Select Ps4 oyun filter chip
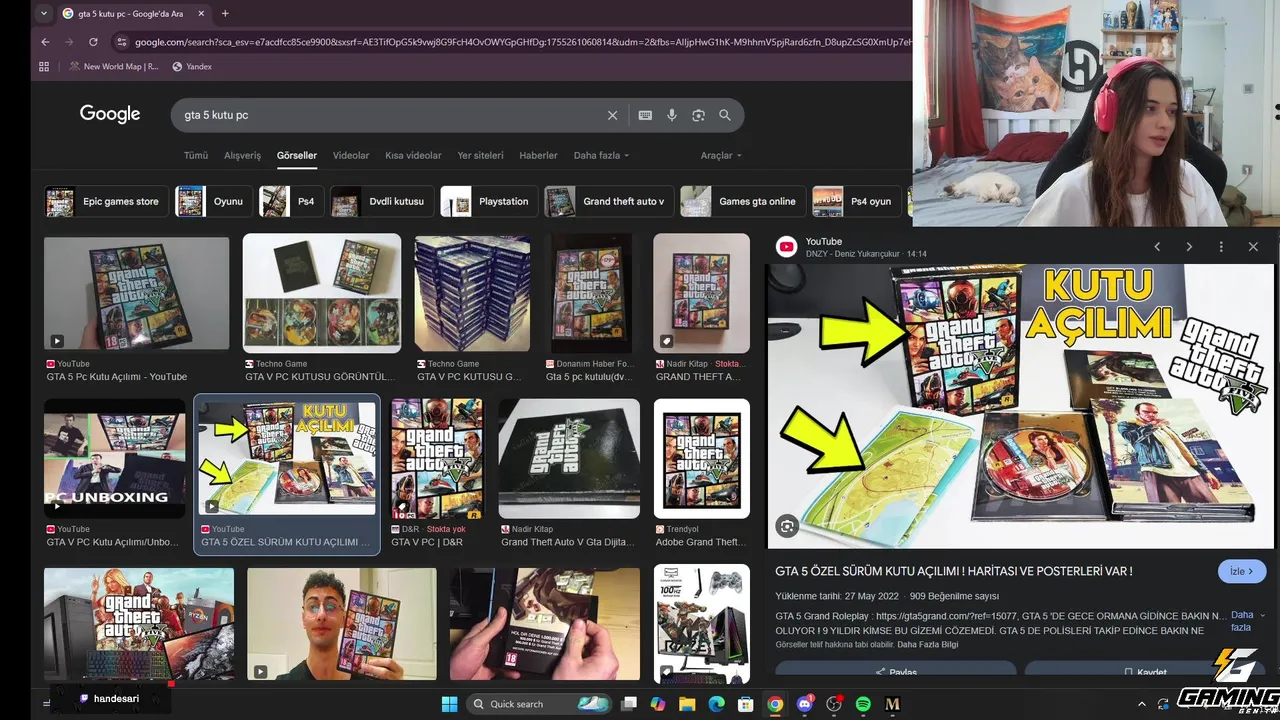 point(856,201)
